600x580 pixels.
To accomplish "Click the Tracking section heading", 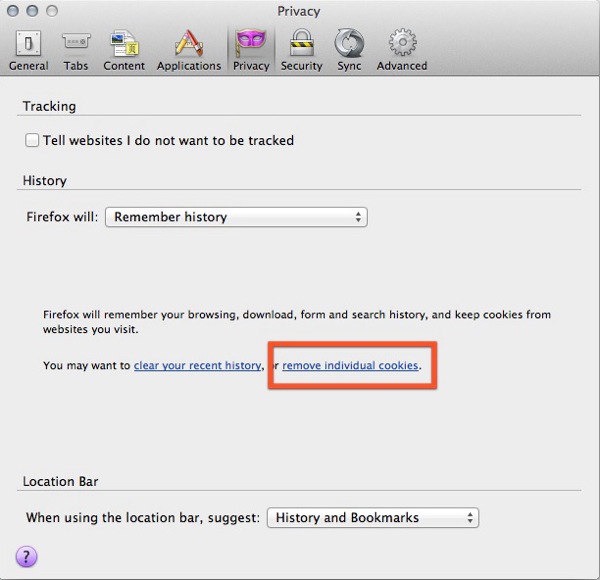I will coord(49,106).
